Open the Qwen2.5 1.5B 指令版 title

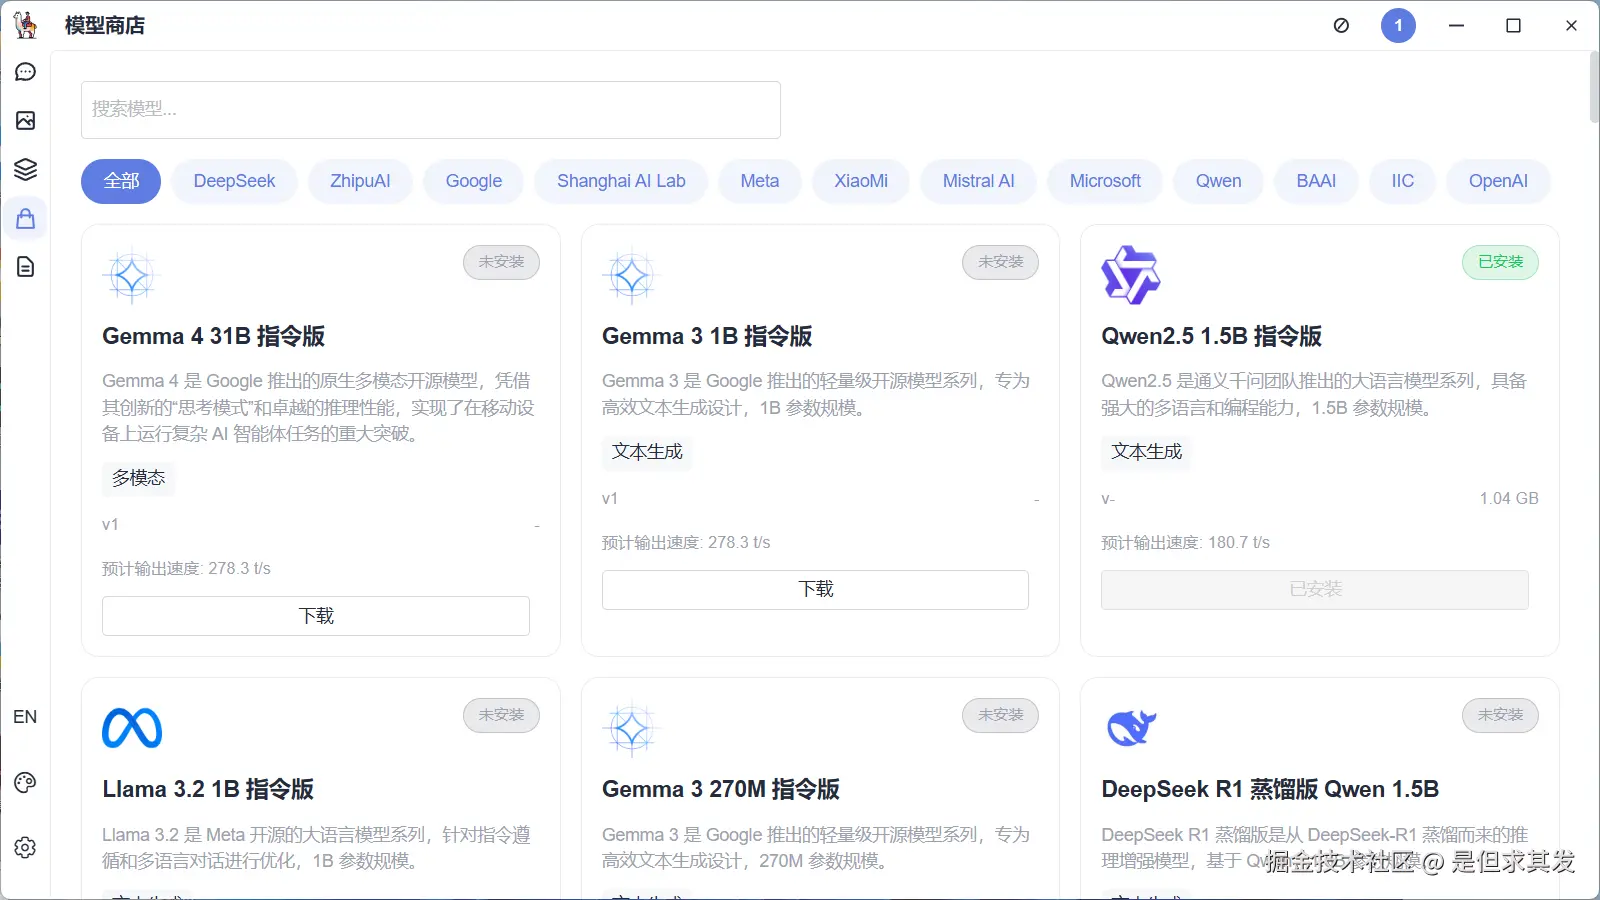1212,336
